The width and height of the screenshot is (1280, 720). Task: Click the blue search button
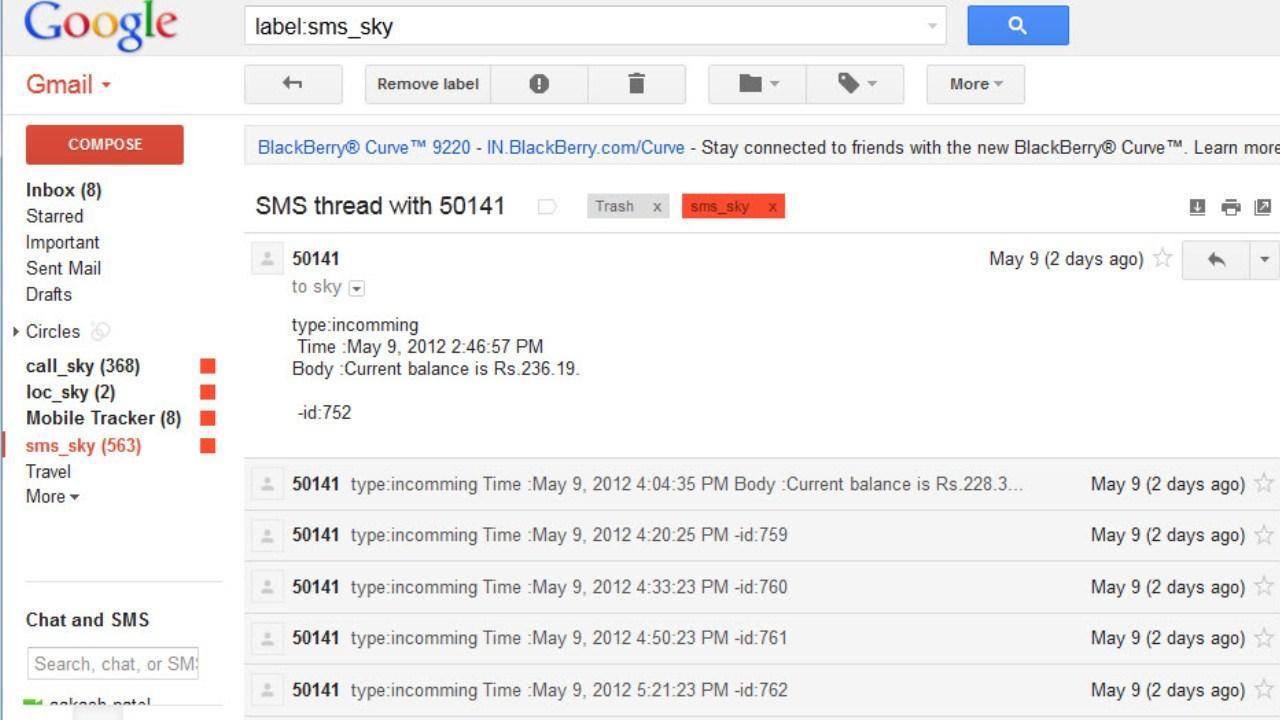click(x=1017, y=26)
